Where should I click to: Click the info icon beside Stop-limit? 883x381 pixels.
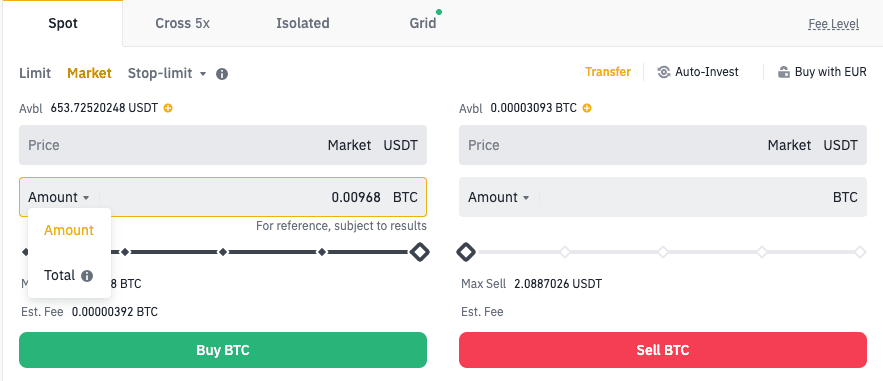tap(222, 74)
